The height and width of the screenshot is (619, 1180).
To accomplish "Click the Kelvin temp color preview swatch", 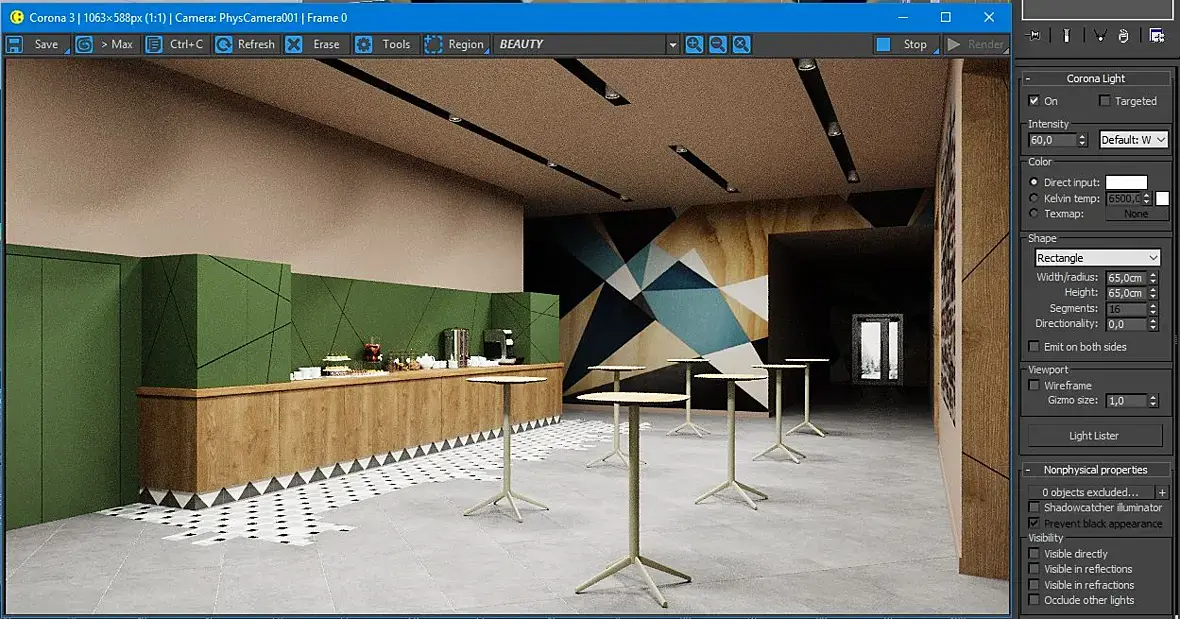I will click(x=1162, y=199).
